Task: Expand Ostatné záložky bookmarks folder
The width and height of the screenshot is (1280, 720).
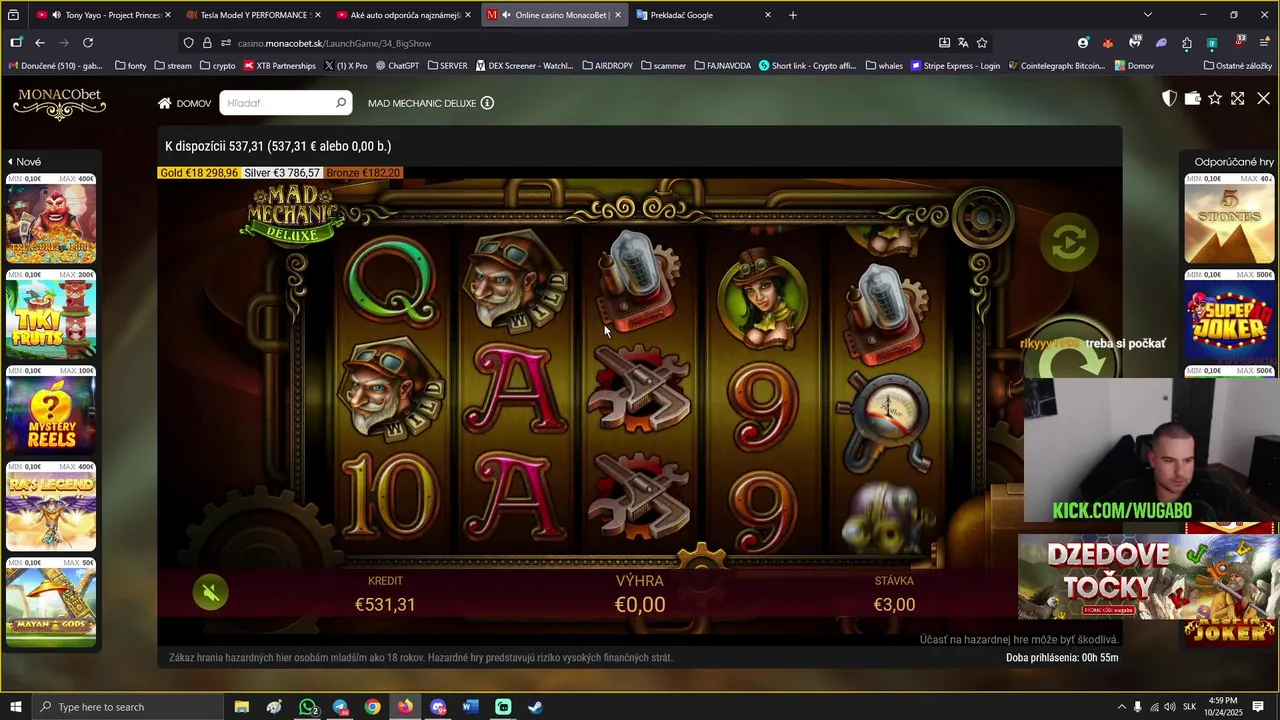Action: click(1238, 66)
